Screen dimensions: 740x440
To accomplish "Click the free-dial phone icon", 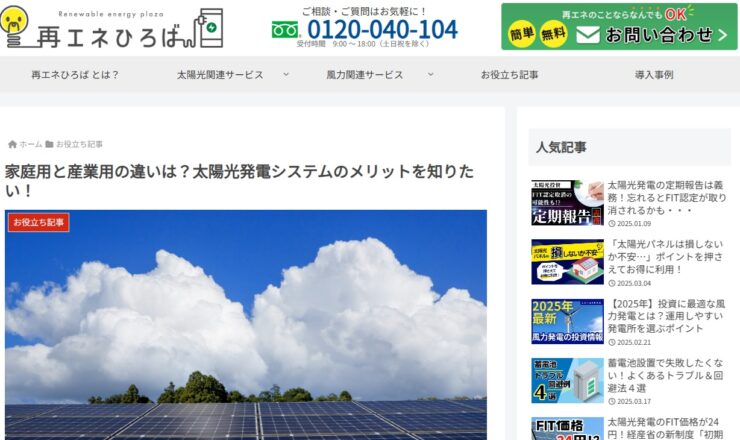I will point(286,30).
